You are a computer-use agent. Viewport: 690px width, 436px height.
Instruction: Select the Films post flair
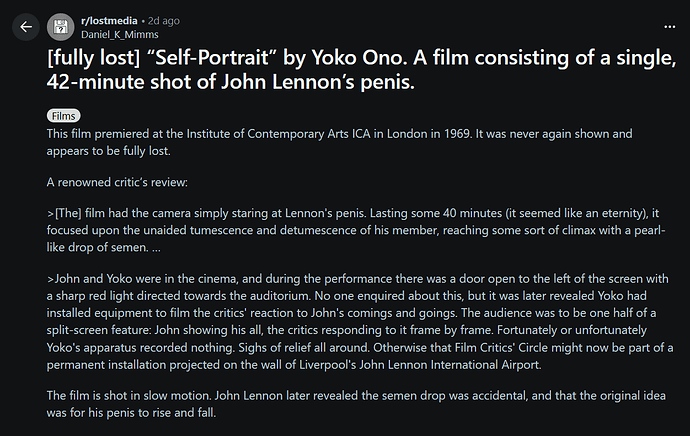pyautogui.click(x=63, y=116)
